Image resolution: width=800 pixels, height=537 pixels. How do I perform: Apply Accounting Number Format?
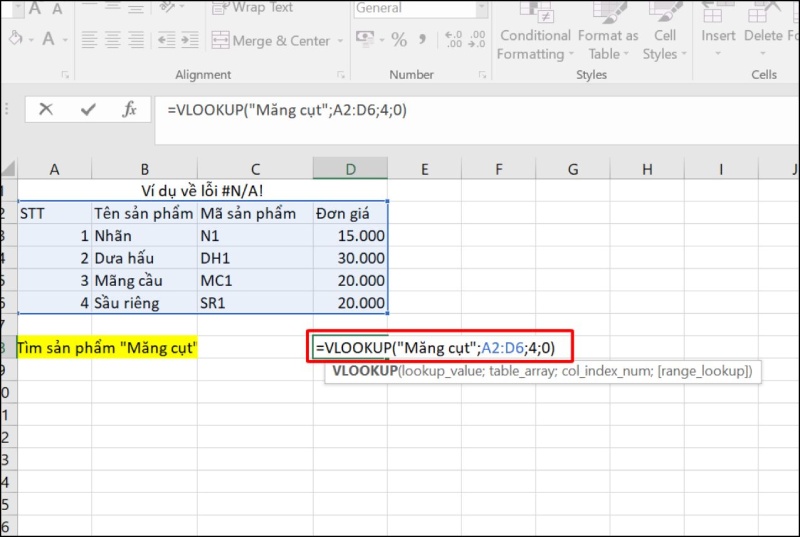365,38
